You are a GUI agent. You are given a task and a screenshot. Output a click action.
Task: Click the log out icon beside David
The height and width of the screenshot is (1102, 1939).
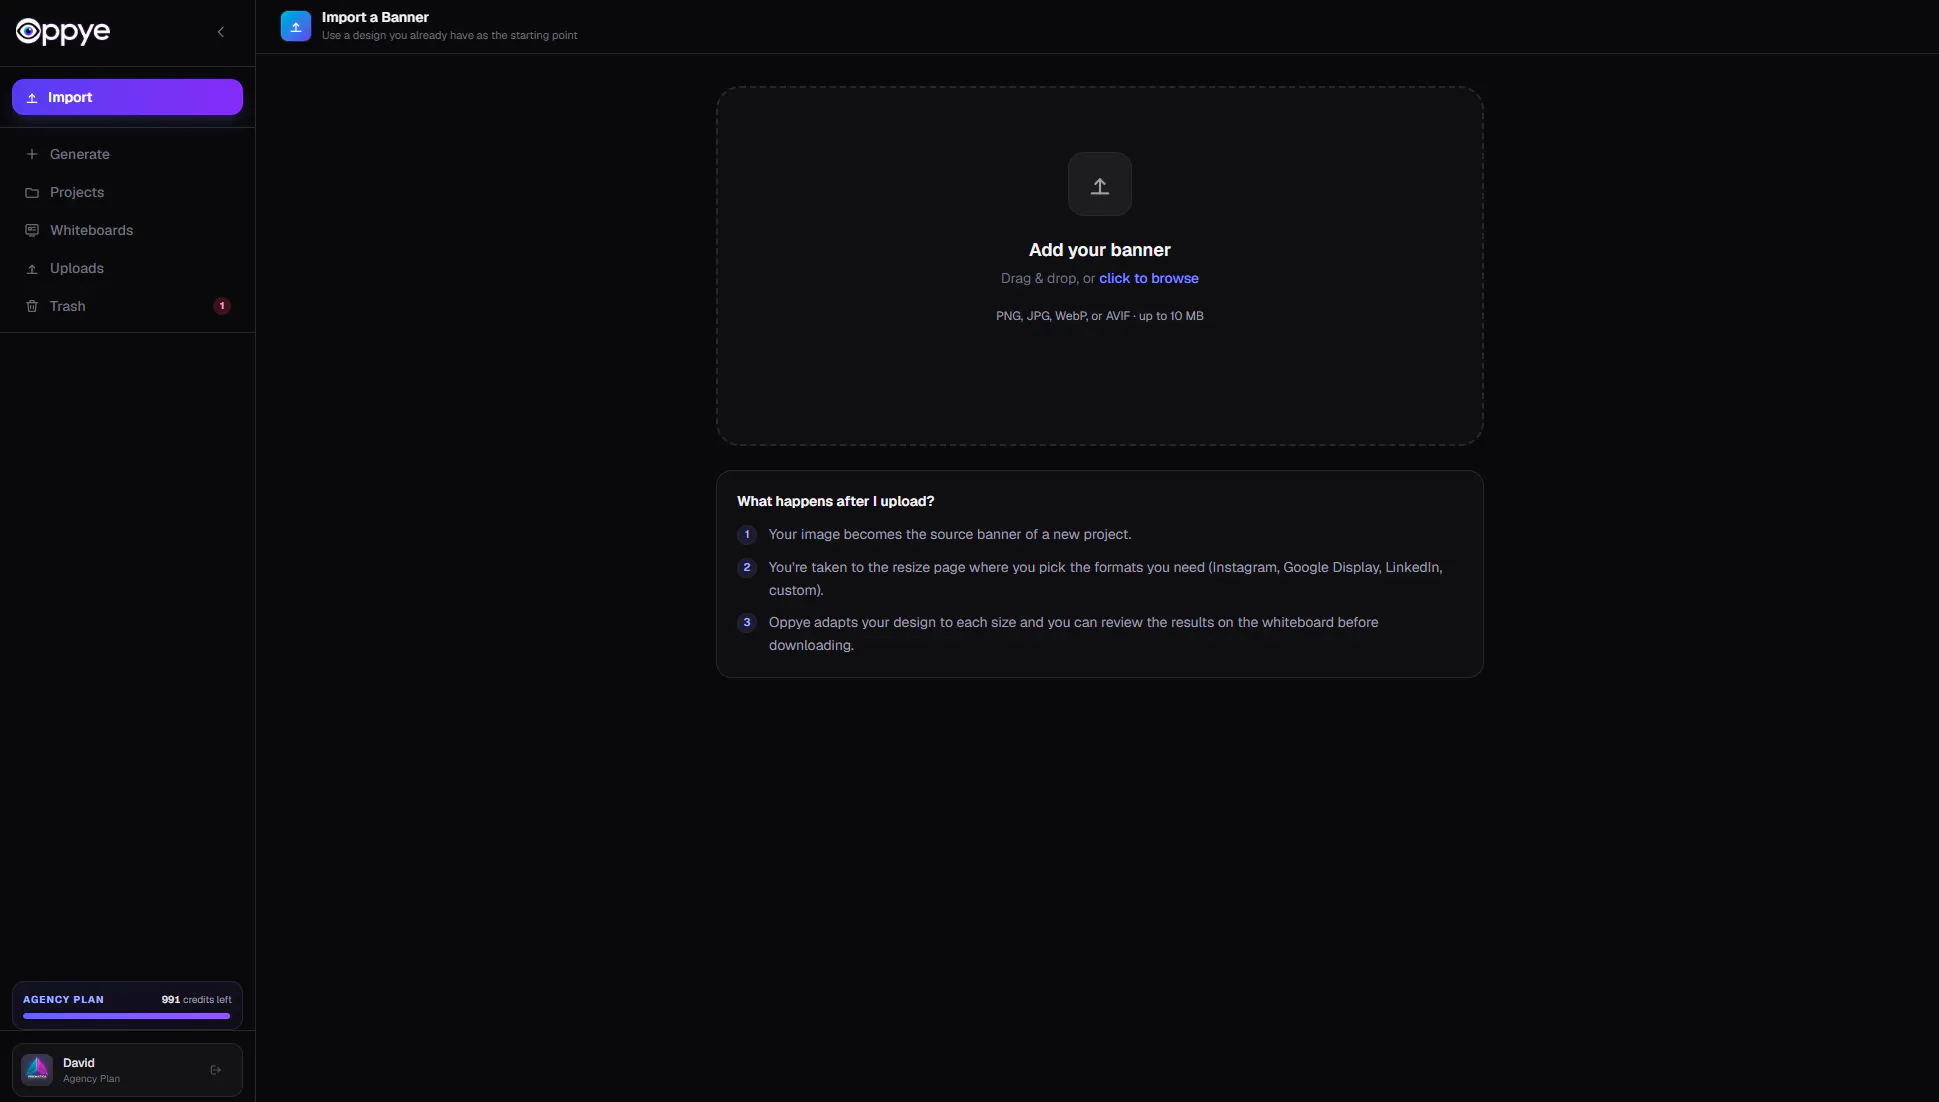click(216, 1070)
